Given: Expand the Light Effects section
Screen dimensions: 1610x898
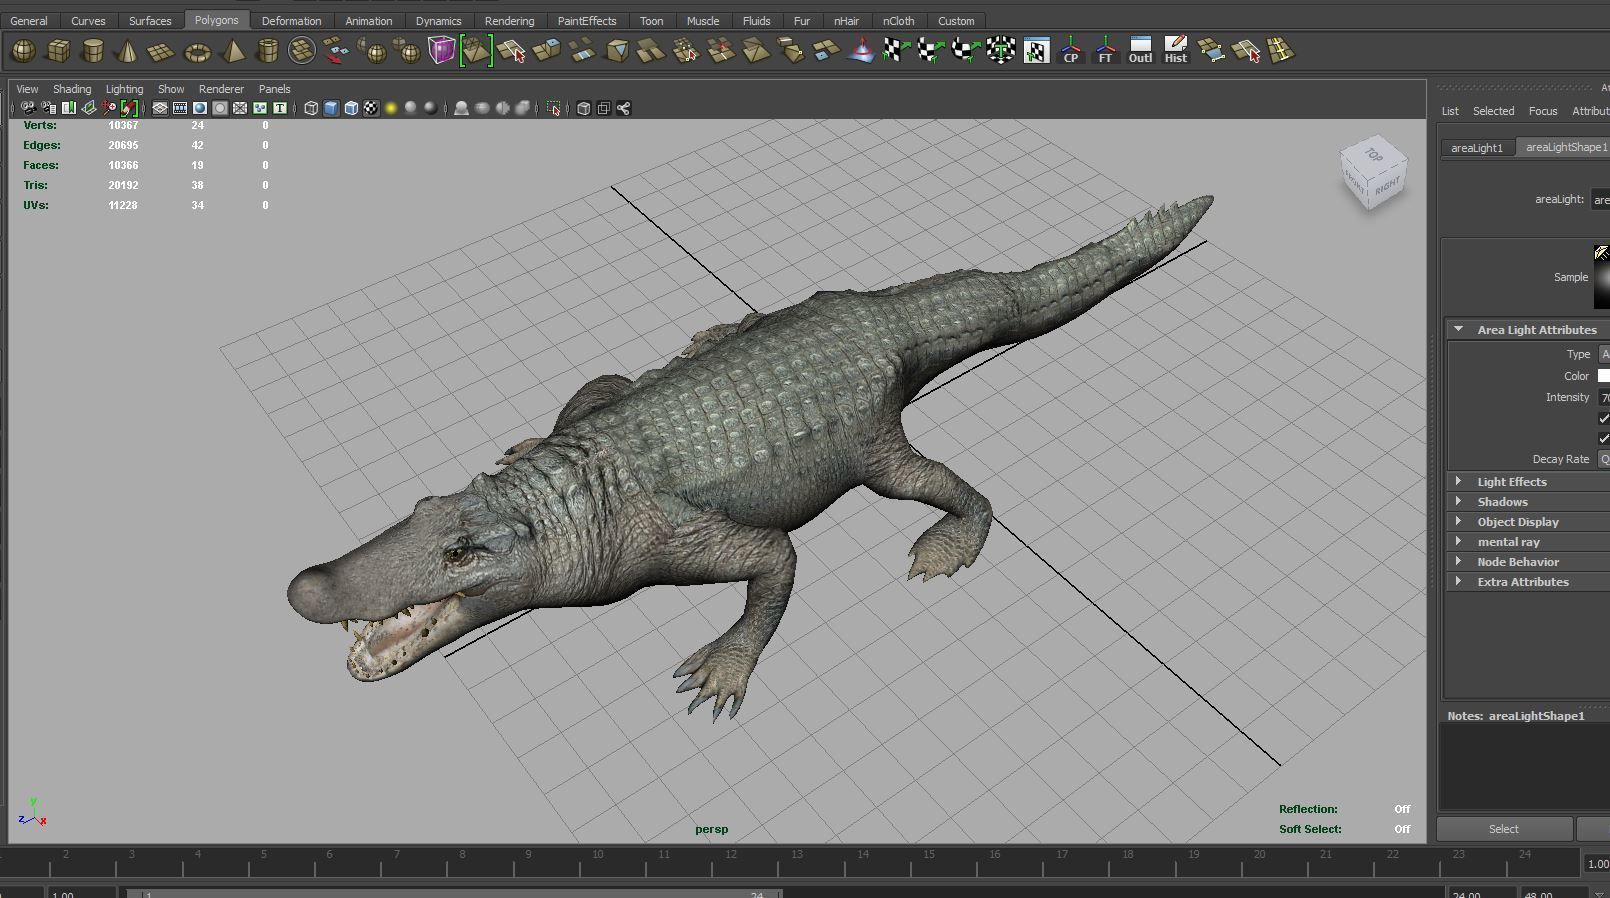Looking at the screenshot, I should click(1458, 481).
